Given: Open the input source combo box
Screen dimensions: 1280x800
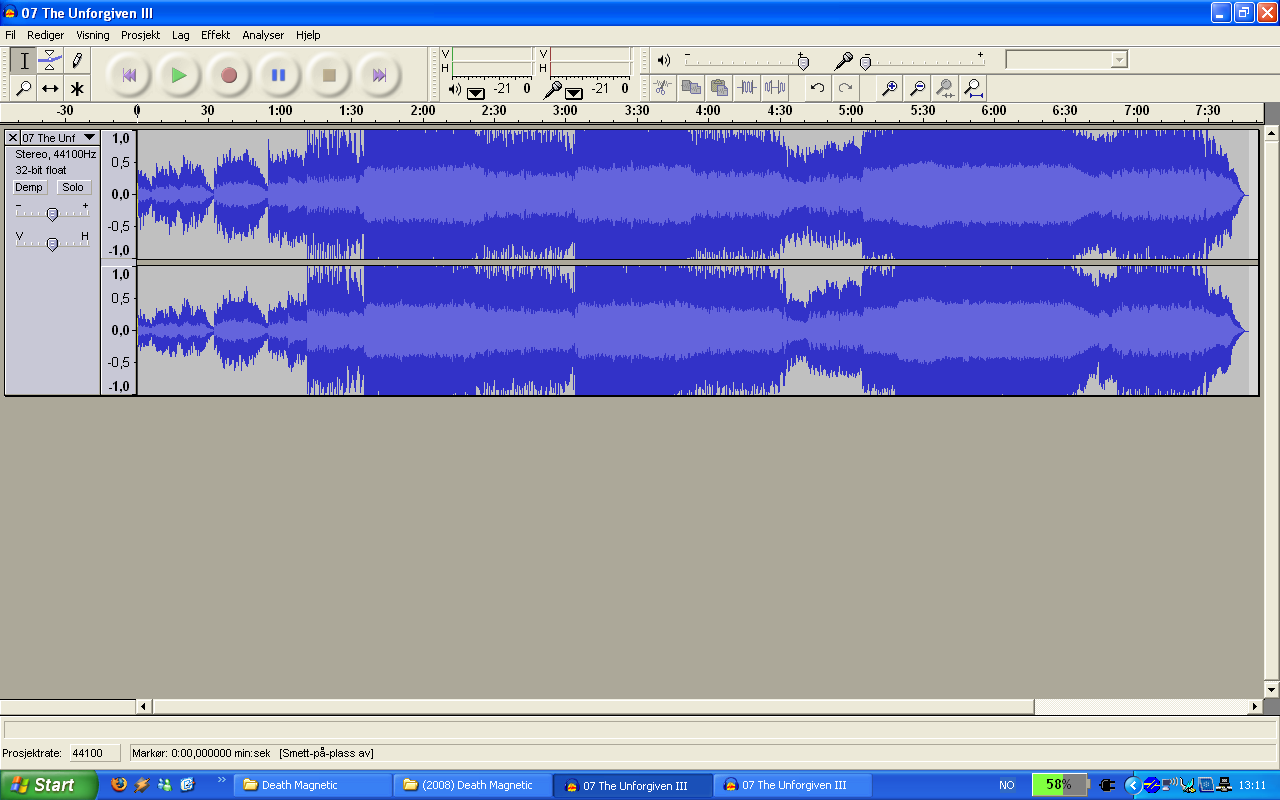Looking at the screenshot, I should 1066,59.
